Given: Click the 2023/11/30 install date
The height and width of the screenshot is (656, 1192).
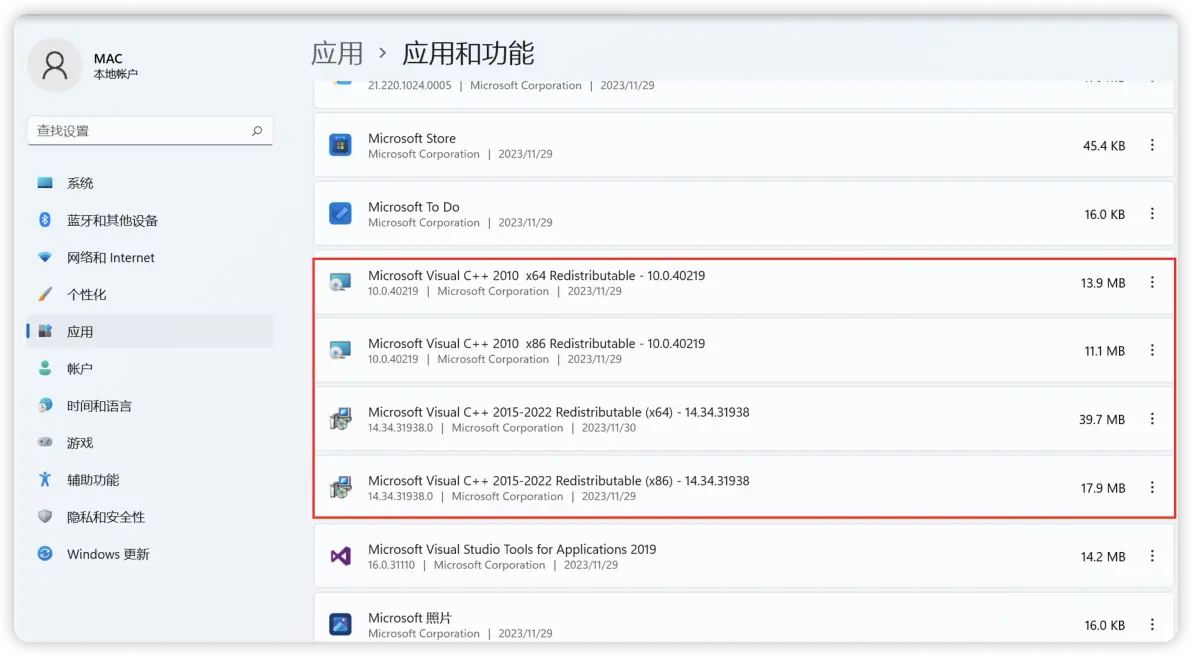Looking at the screenshot, I should (x=609, y=428).
